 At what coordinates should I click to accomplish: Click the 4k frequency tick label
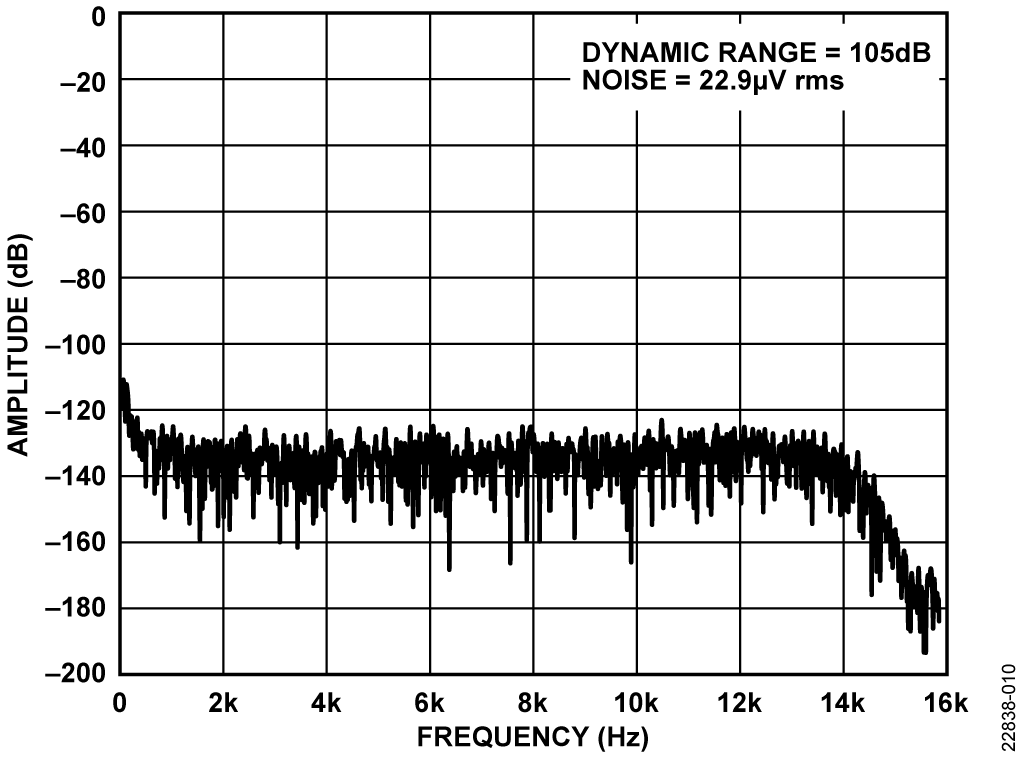pyautogui.click(x=326, y=701)
